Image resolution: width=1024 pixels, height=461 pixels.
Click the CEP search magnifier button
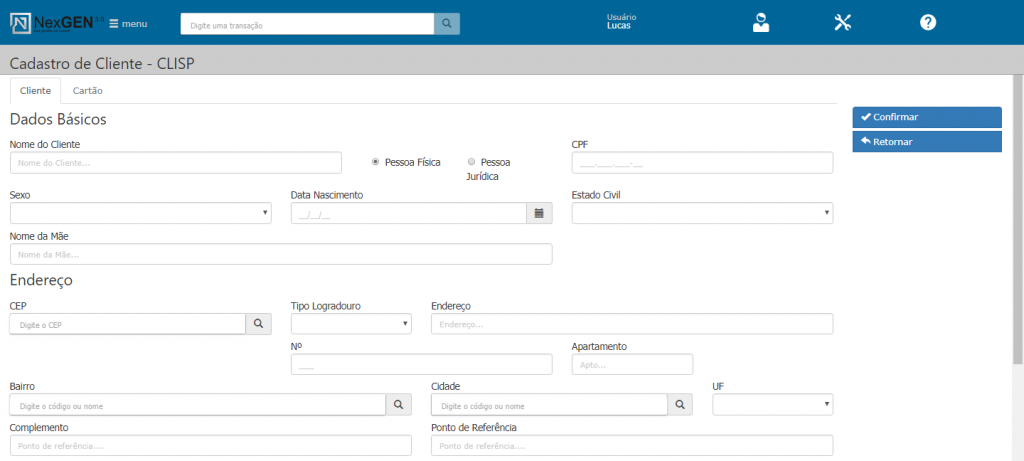258,324
